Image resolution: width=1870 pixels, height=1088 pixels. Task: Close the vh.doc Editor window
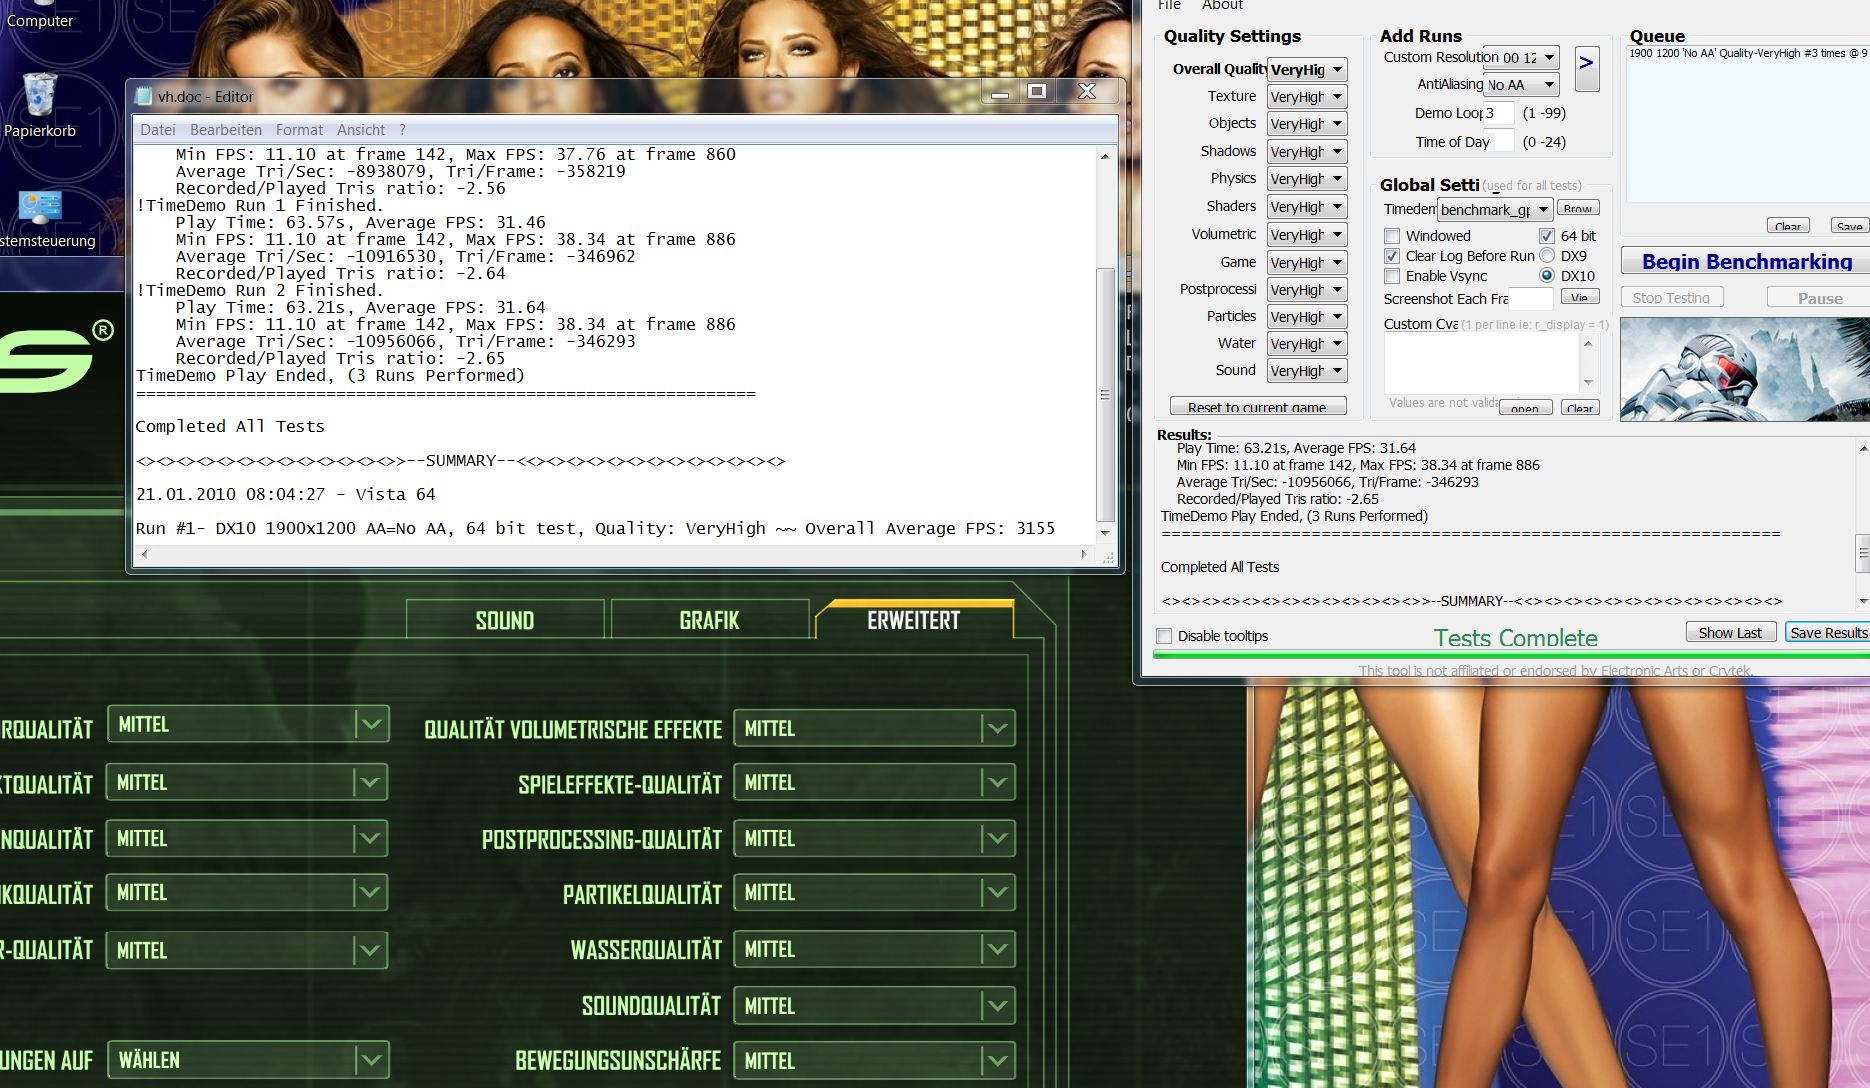pyautogui.click(x=1087, y=92)
